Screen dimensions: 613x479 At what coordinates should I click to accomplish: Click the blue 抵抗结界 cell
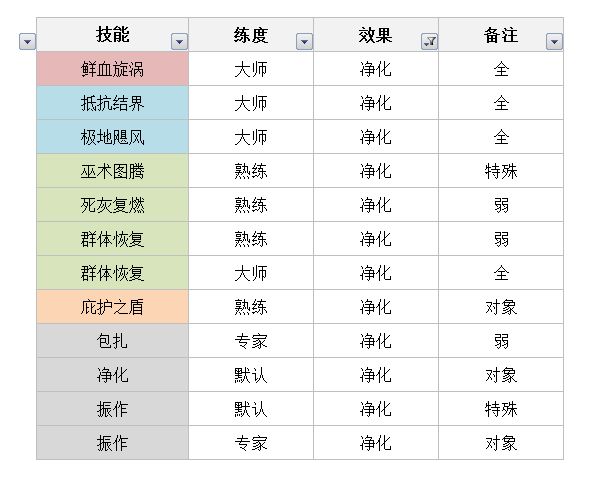112,103
